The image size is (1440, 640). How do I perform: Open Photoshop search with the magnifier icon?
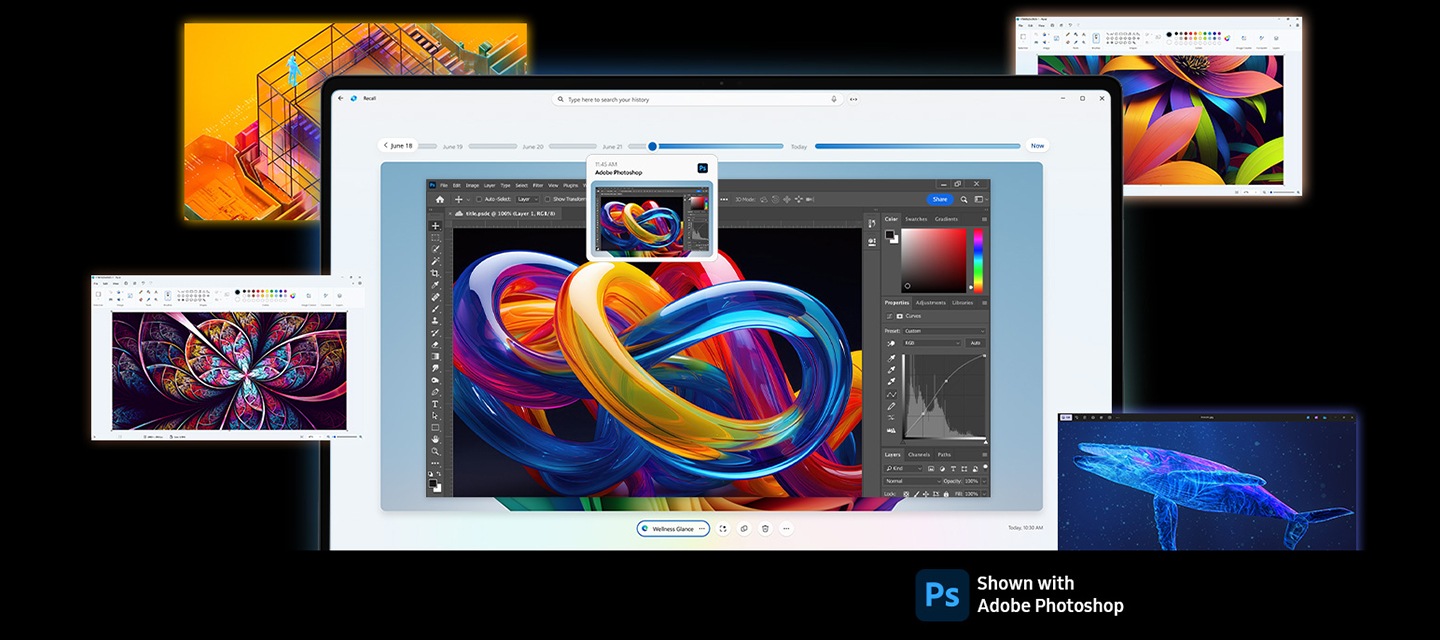point(964,199)
